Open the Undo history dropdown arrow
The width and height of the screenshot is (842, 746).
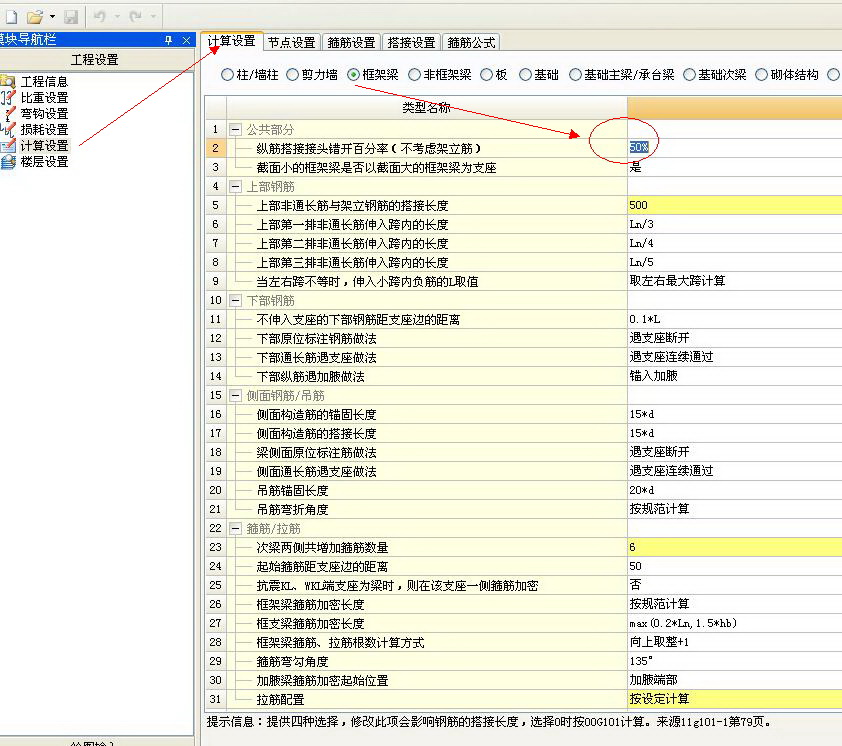click(x=117, y=17)
